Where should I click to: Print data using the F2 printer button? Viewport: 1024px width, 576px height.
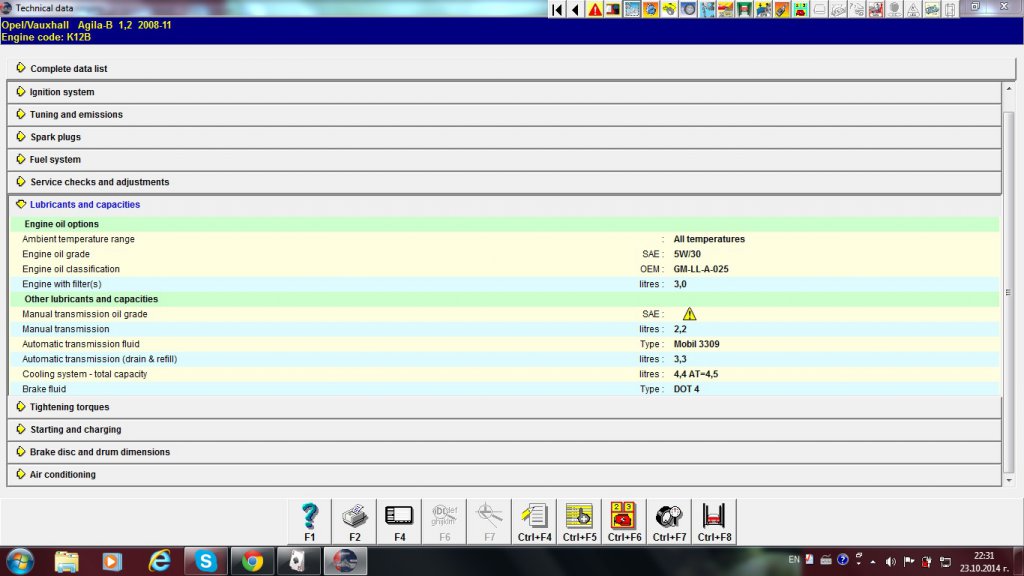[x=355, y=521]
